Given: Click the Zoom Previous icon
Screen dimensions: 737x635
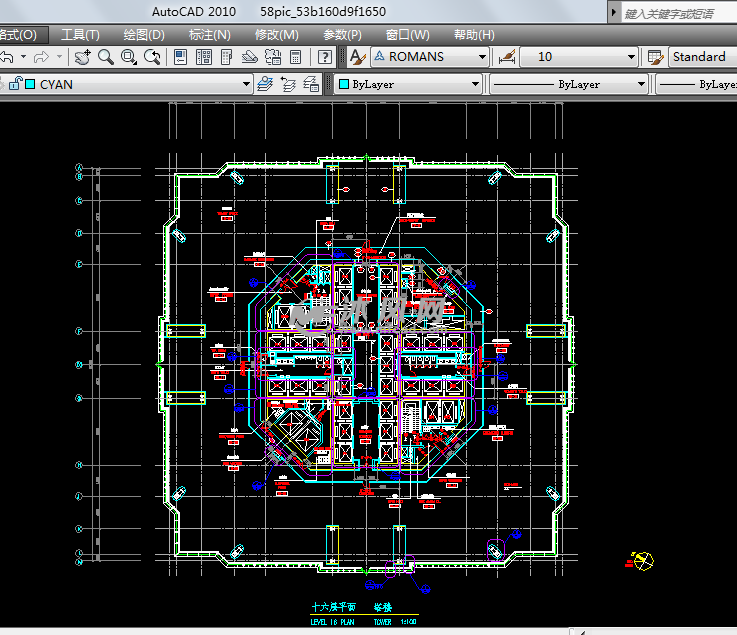Looking at the screenshot, I should pyautogui.click(x=152, y=57).
